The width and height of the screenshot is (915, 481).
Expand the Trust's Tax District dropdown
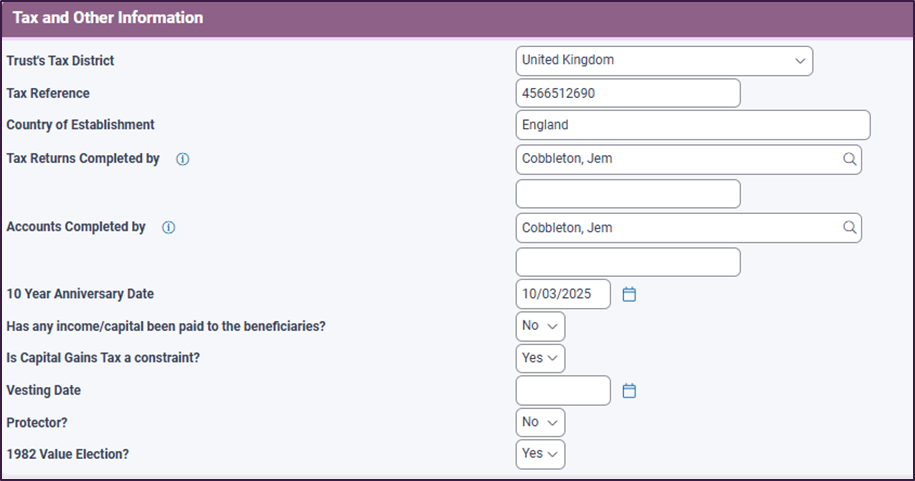click(x=664, y=60)
